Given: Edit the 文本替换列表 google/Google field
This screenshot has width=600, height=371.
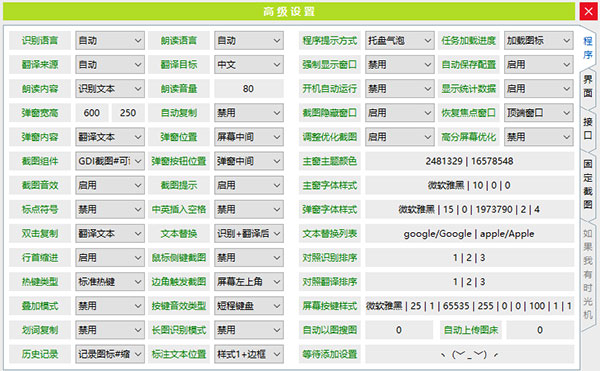Looking at the screenshot, I should 469,233.
